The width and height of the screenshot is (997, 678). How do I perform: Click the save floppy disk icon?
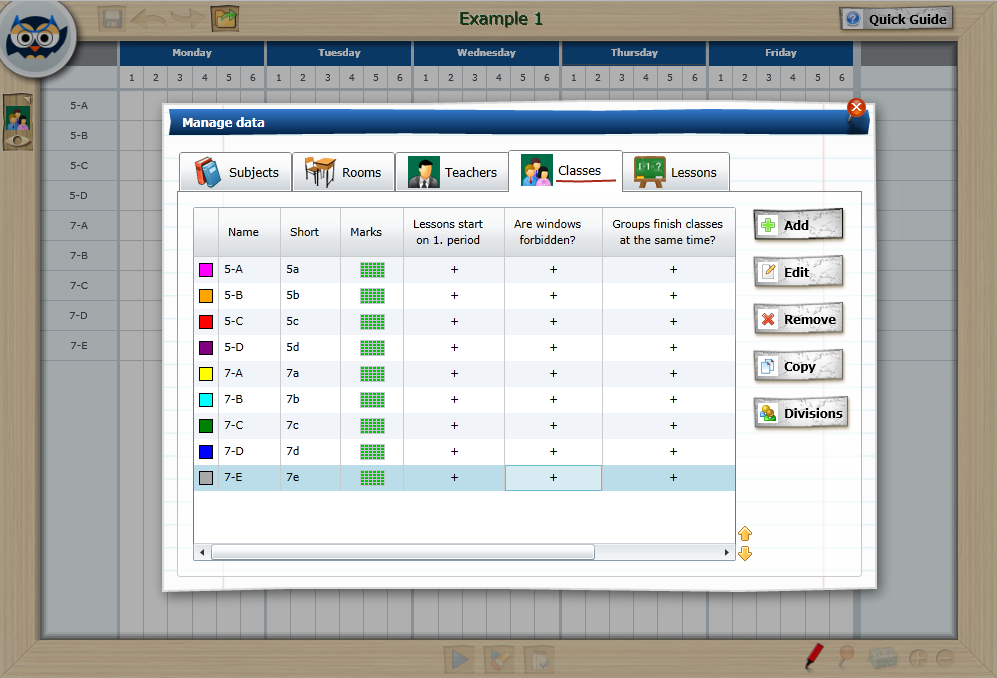click(112, 18)
